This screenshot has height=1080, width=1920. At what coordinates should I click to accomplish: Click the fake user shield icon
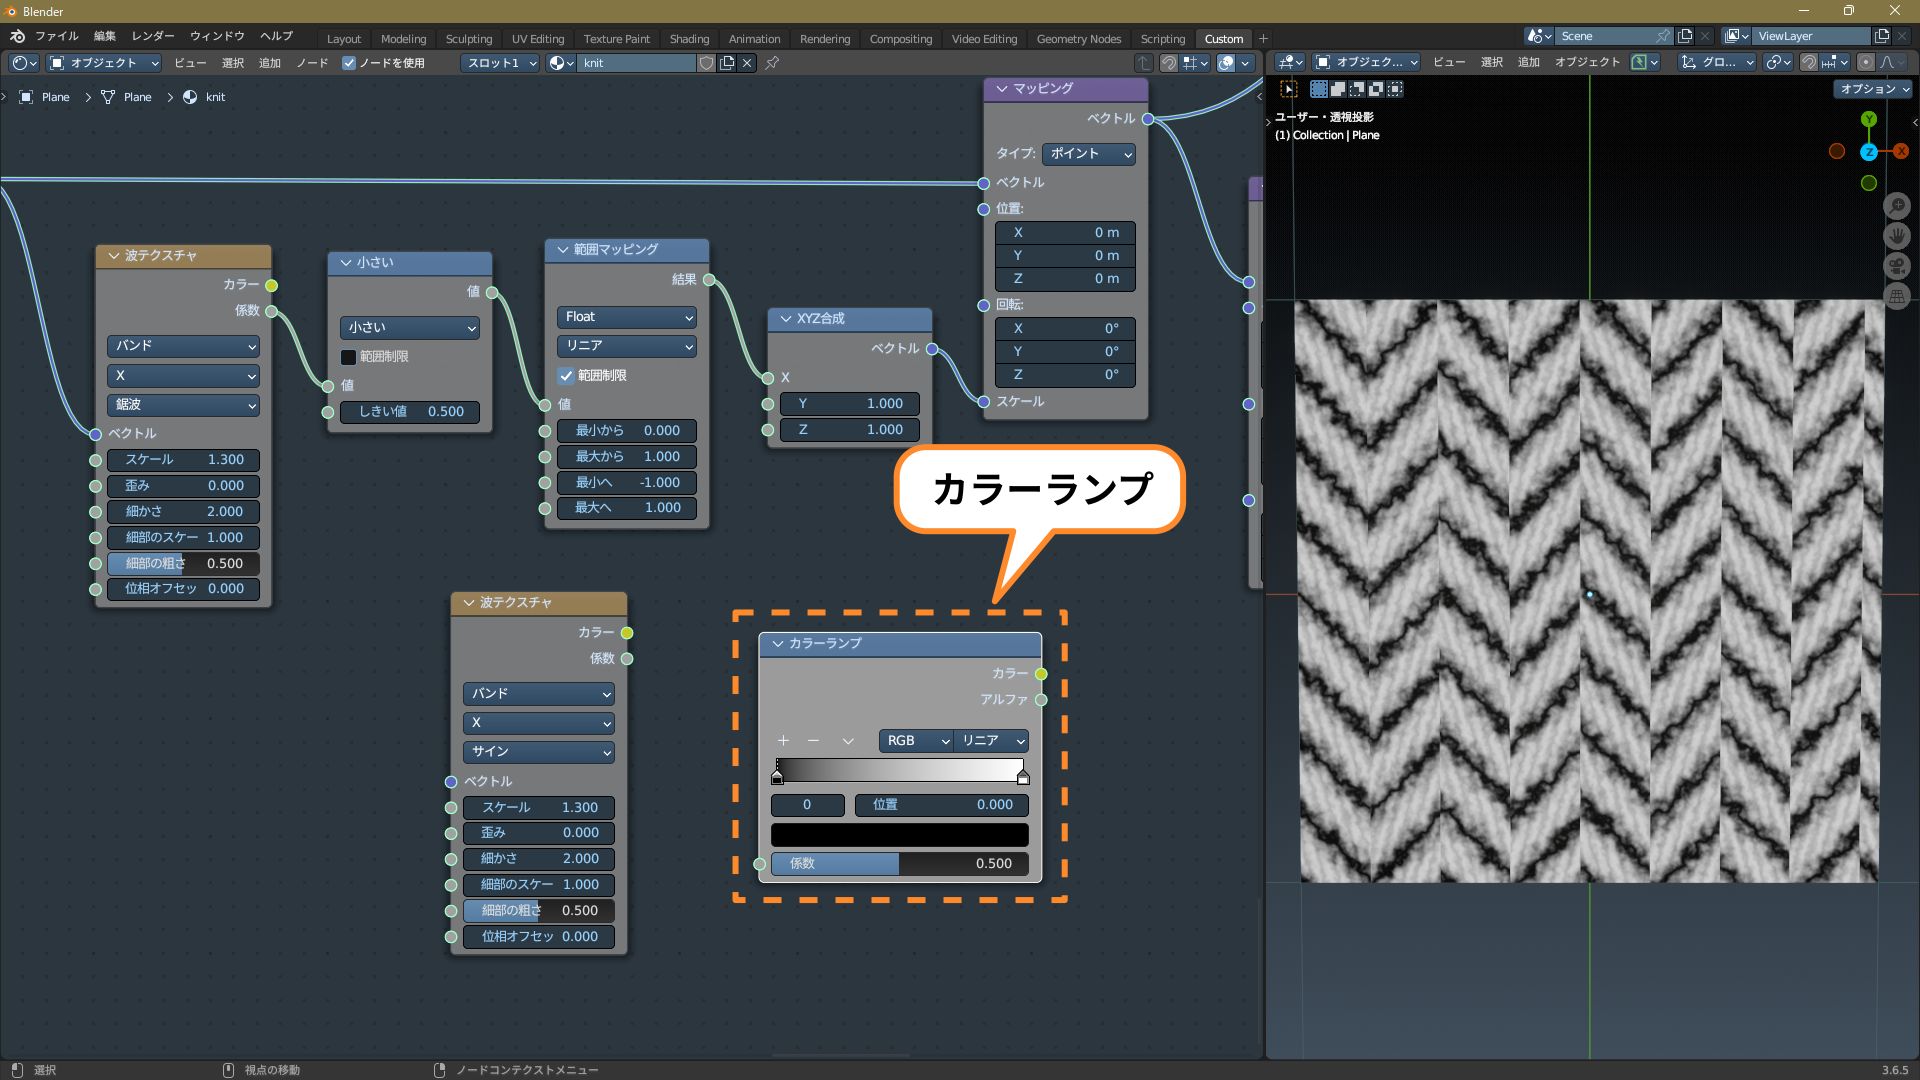coord(706,63)
